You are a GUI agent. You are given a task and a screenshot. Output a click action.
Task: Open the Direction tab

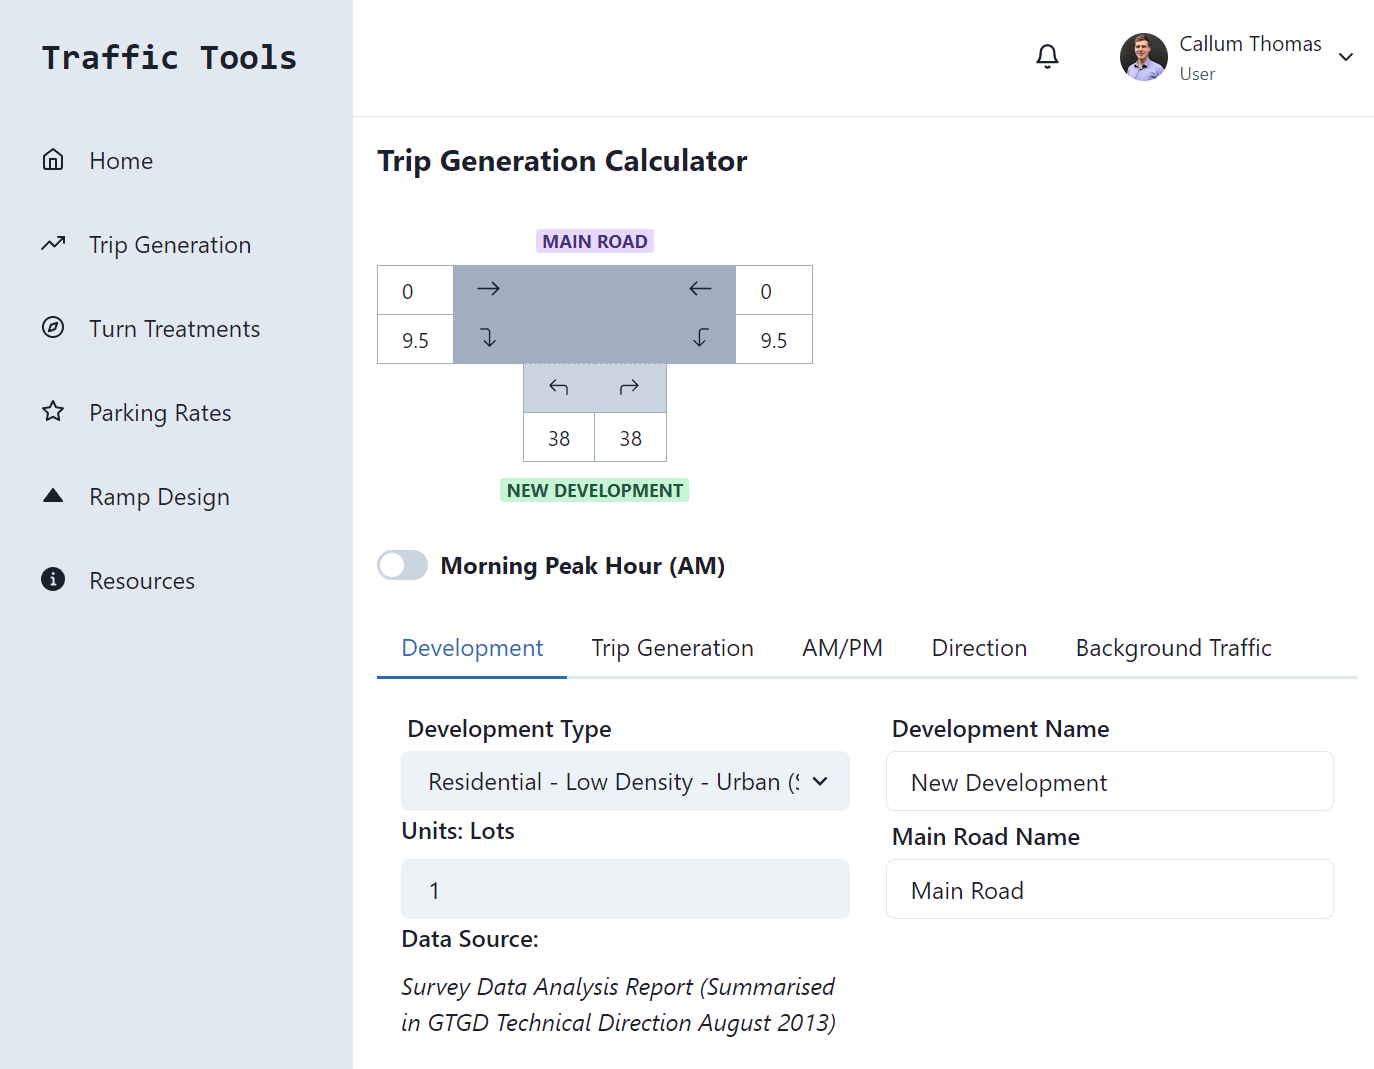point(979,648)
